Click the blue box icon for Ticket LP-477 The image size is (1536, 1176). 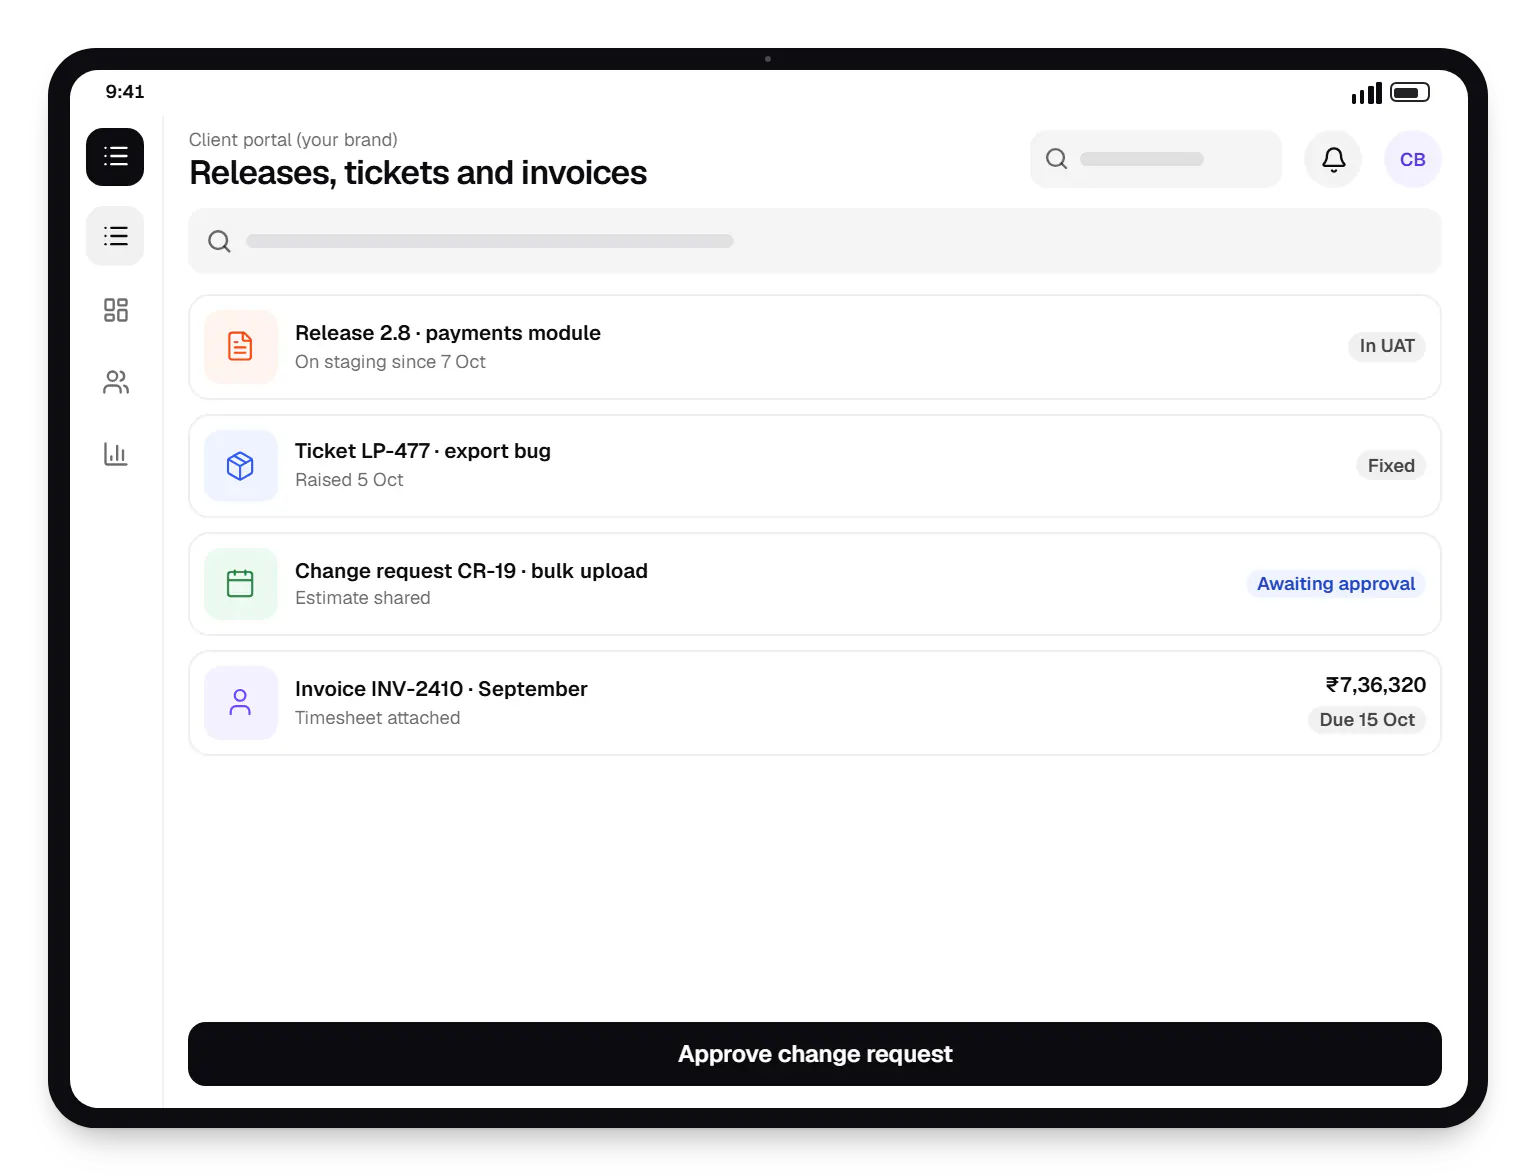click(x=240, y=466)
